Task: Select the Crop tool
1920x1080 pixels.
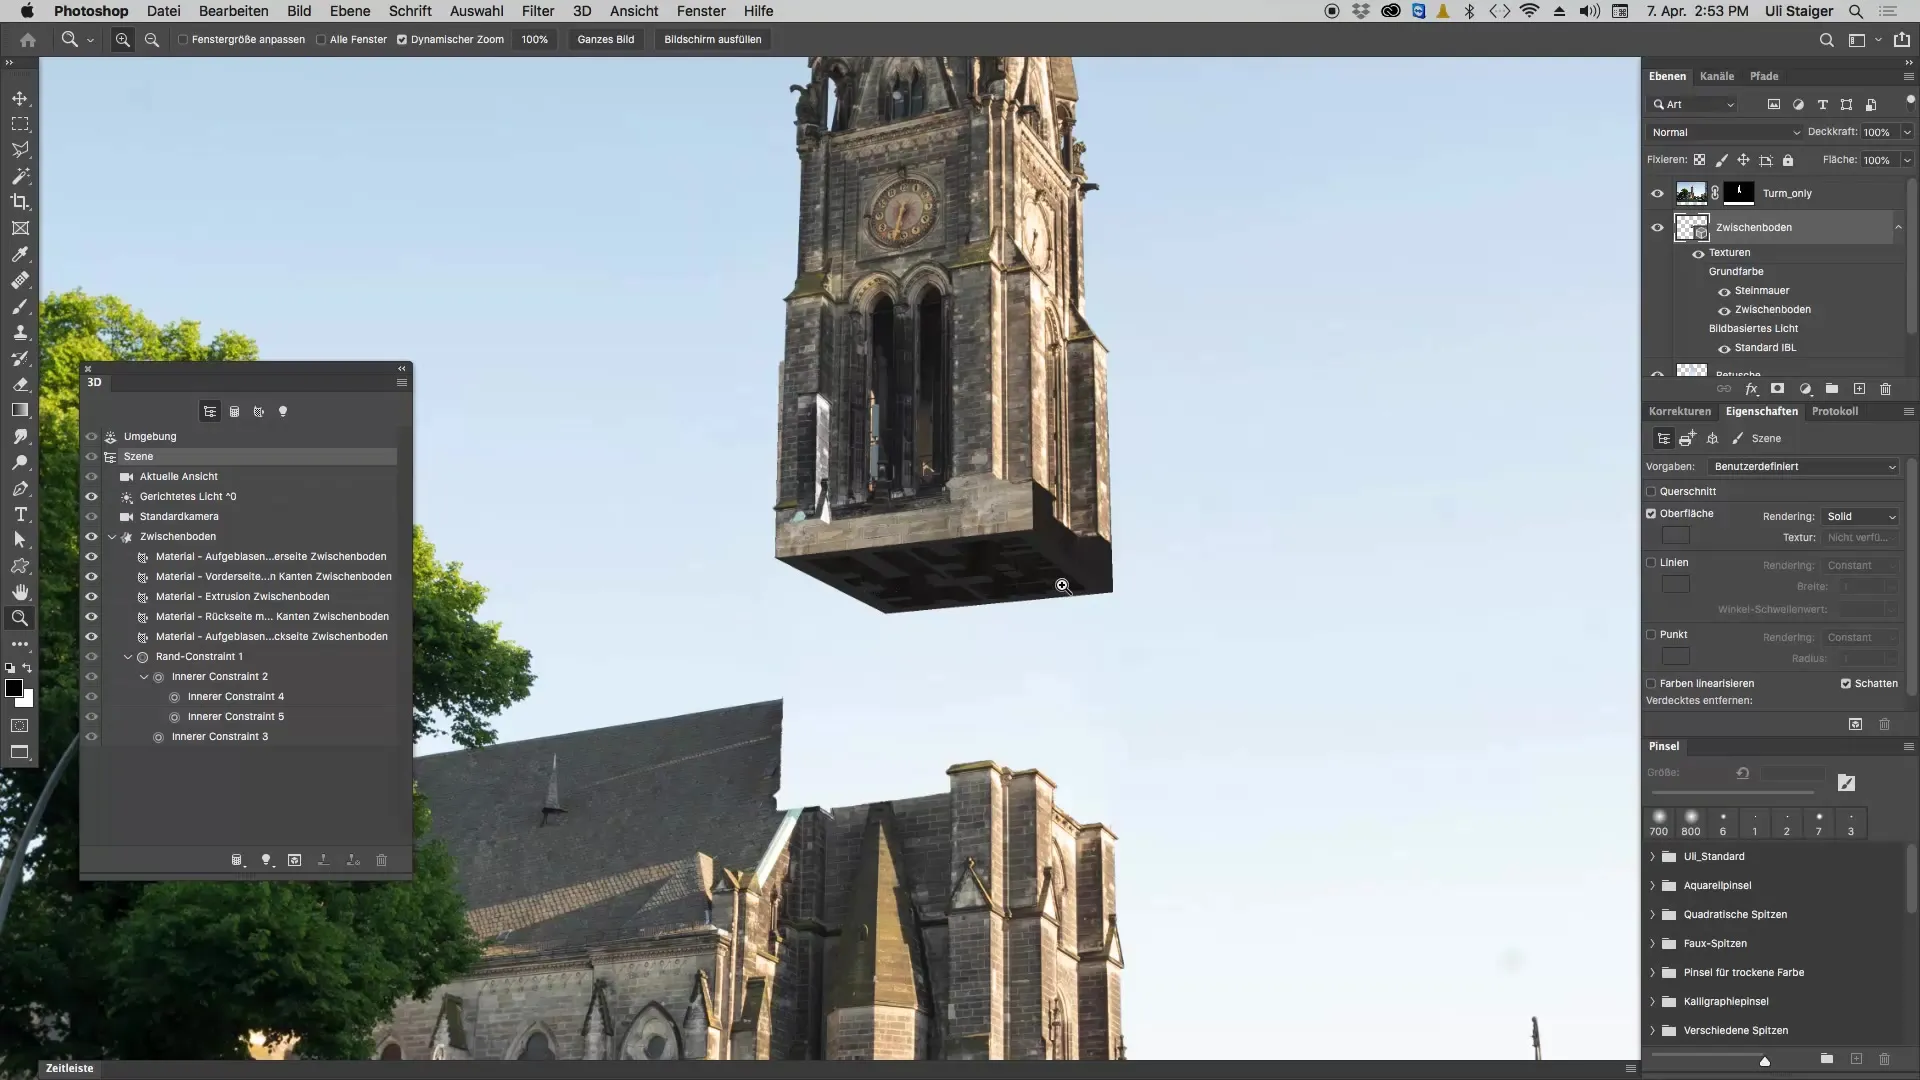Action: click(x=20, y=202)
